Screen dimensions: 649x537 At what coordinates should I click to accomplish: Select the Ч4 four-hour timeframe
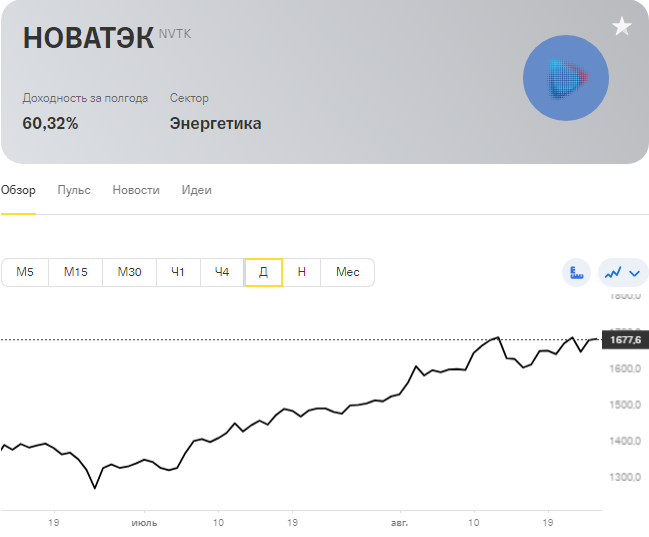point(222,272)
